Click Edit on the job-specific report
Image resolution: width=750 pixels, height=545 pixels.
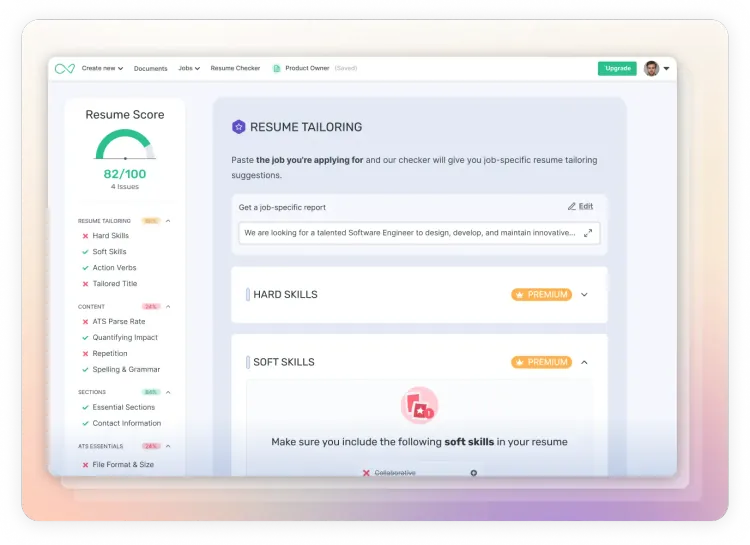click(580, 206)
